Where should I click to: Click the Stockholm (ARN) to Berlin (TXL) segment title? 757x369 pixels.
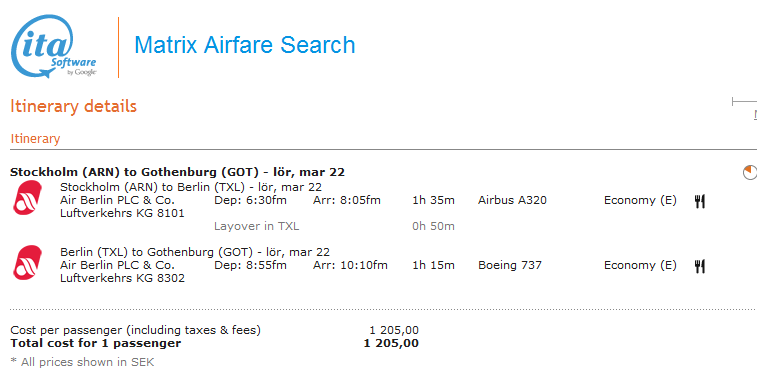(x=191, y=187)
